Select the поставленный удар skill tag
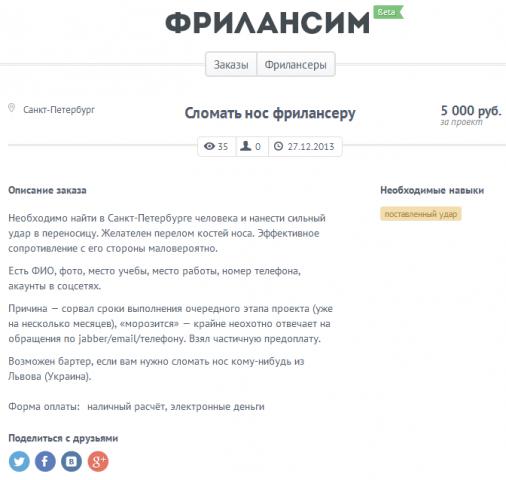 (421, 214)
